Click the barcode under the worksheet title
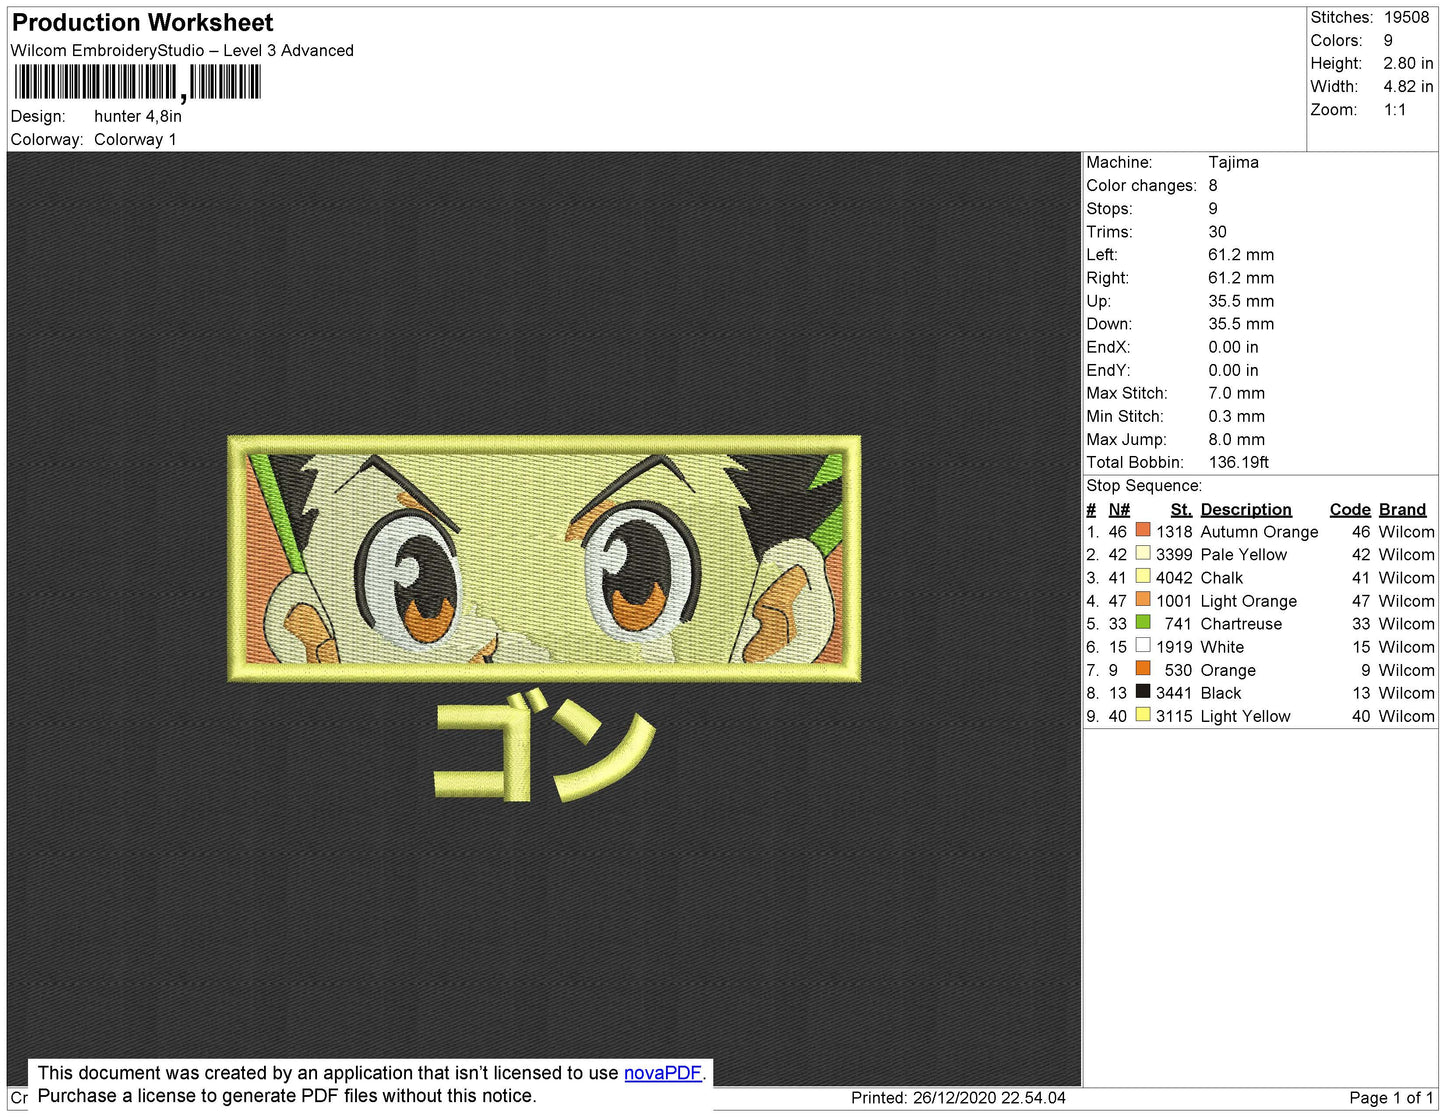Viewport: 1445px width, 1117px height. [x=137, y=82]
